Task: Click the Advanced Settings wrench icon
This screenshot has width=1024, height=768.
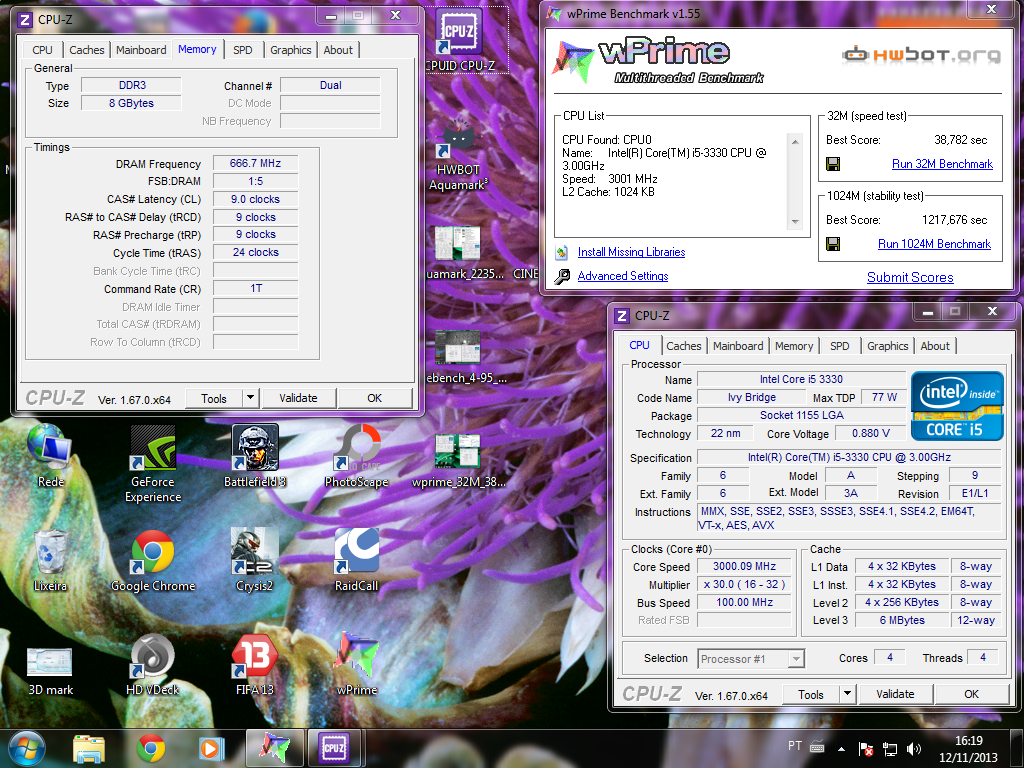Action: (x=562, y=276)
